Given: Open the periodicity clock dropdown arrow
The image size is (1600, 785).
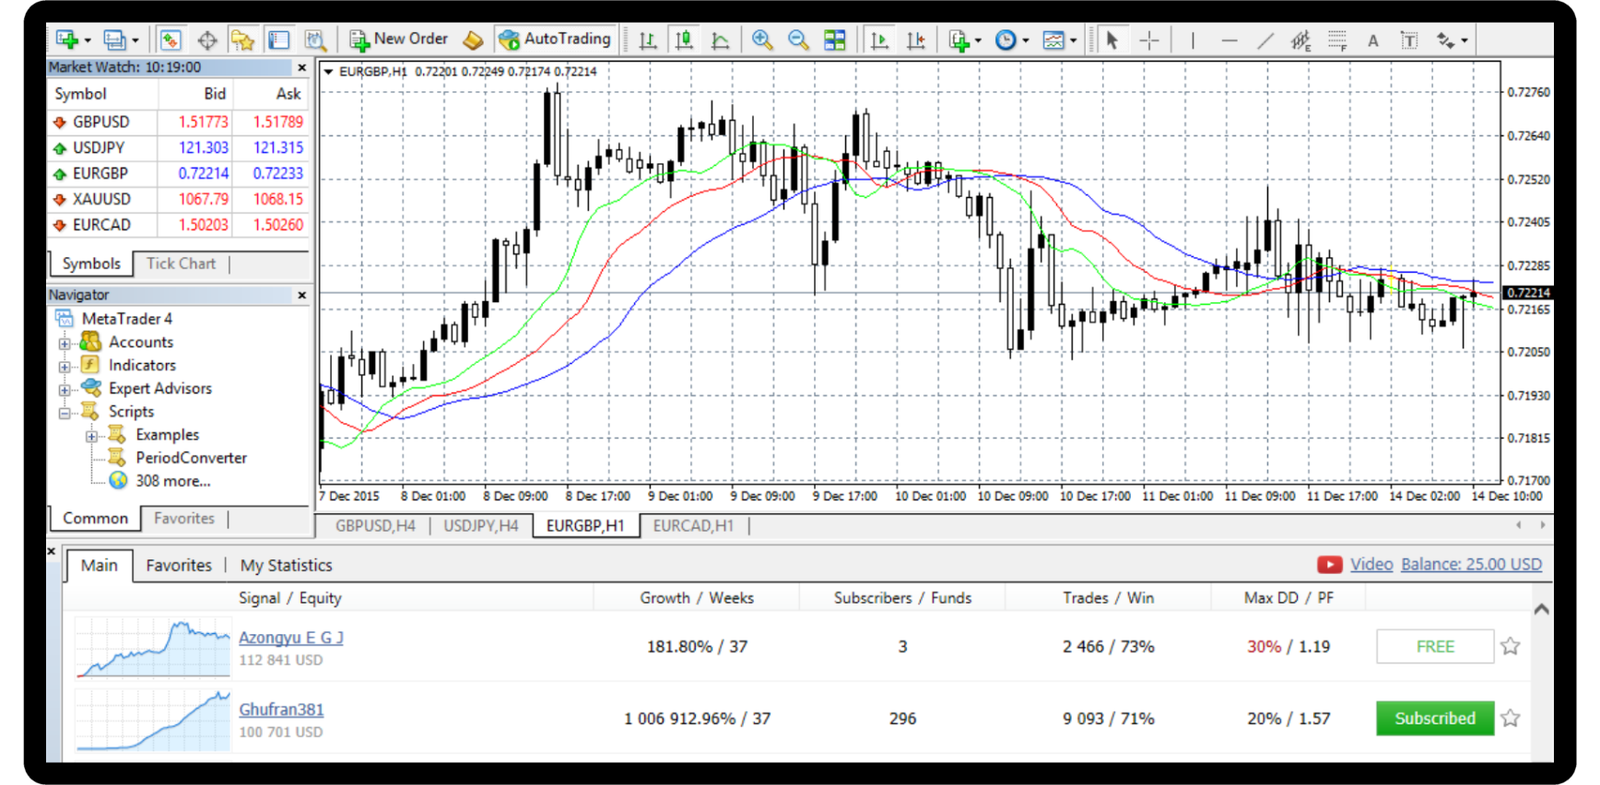Looking at the screenshot, I should 1025,41.
